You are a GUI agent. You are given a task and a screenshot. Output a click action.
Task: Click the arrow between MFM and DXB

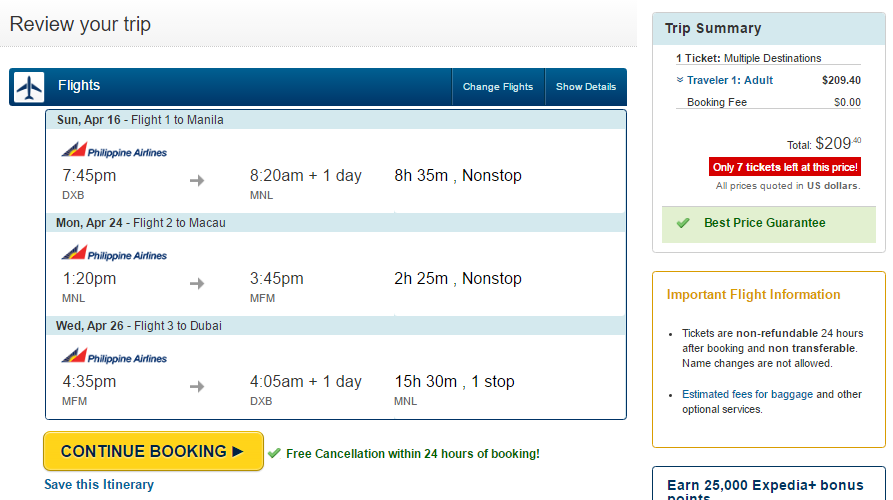[197, 387]
